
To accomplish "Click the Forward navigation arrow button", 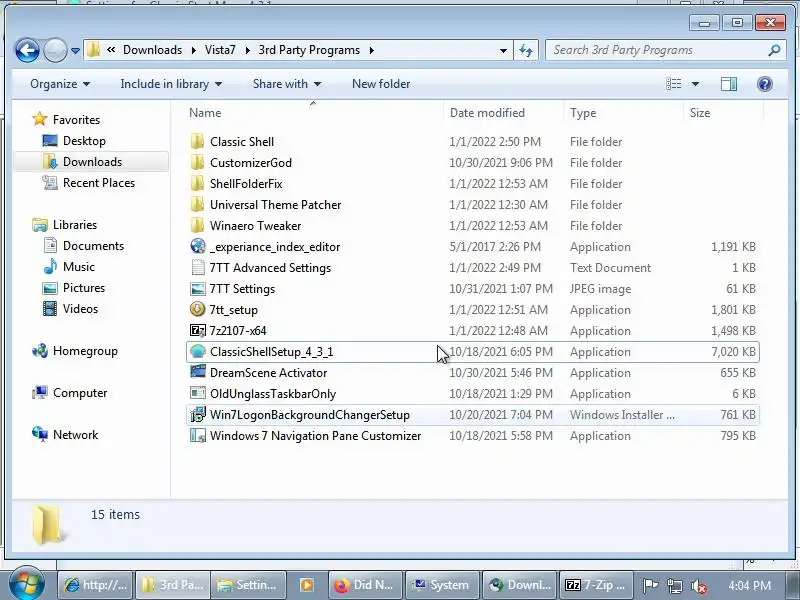I will coord(55,50).
